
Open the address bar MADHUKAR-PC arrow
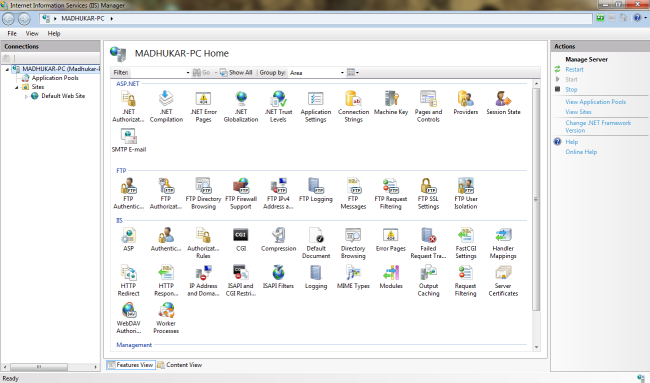point(112,19)
